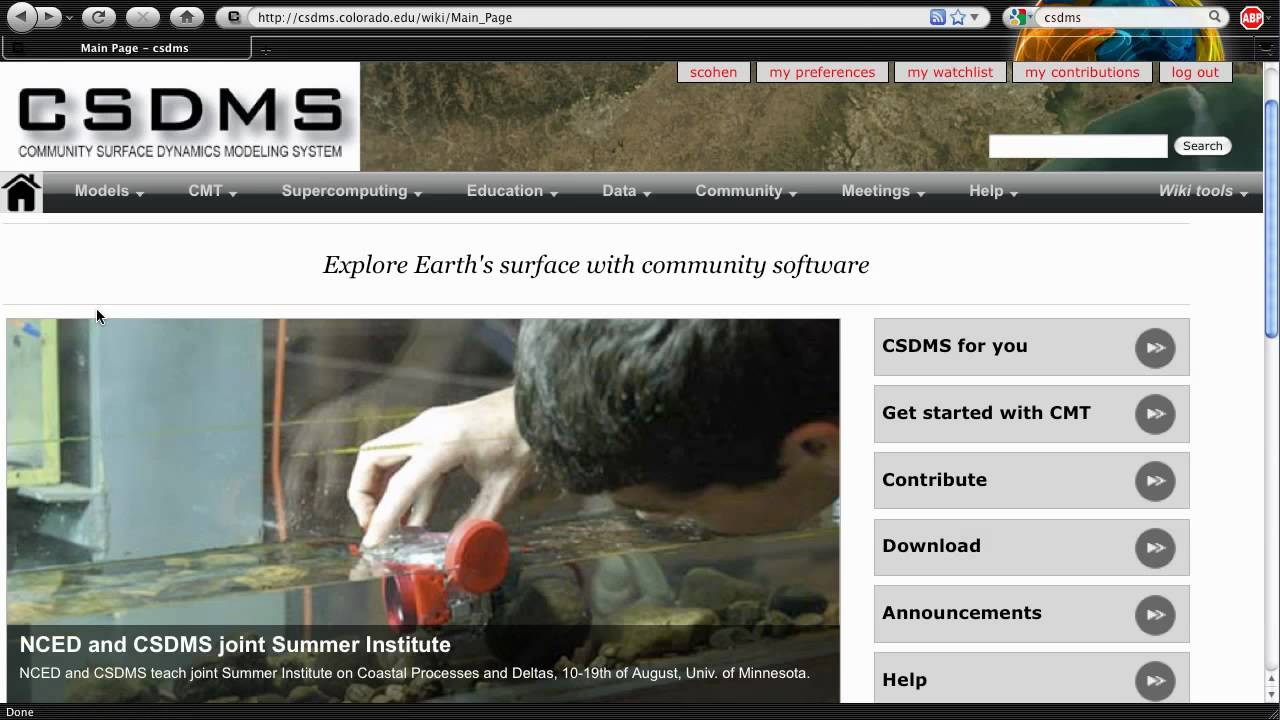Click the Explore Earth's surface tagline

pyautogui.click(x=596, y=265)
